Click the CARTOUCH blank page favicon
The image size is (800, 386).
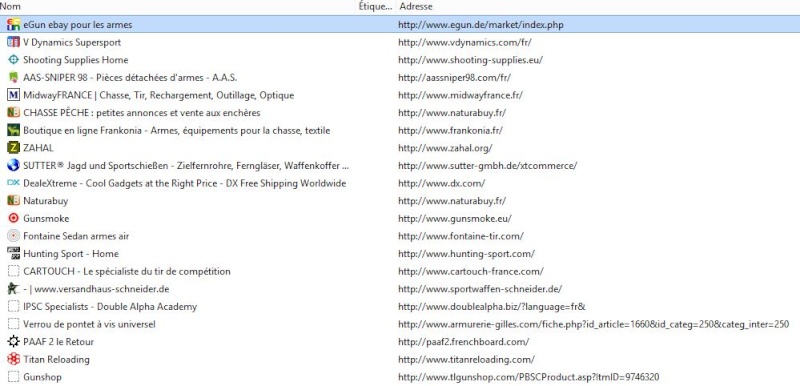14,271
